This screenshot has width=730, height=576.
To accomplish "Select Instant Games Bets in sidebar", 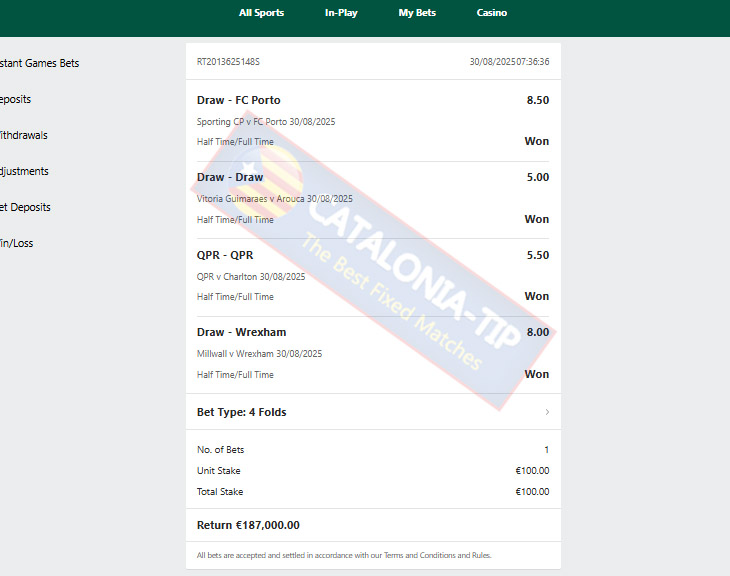I will tap(39, 63).
